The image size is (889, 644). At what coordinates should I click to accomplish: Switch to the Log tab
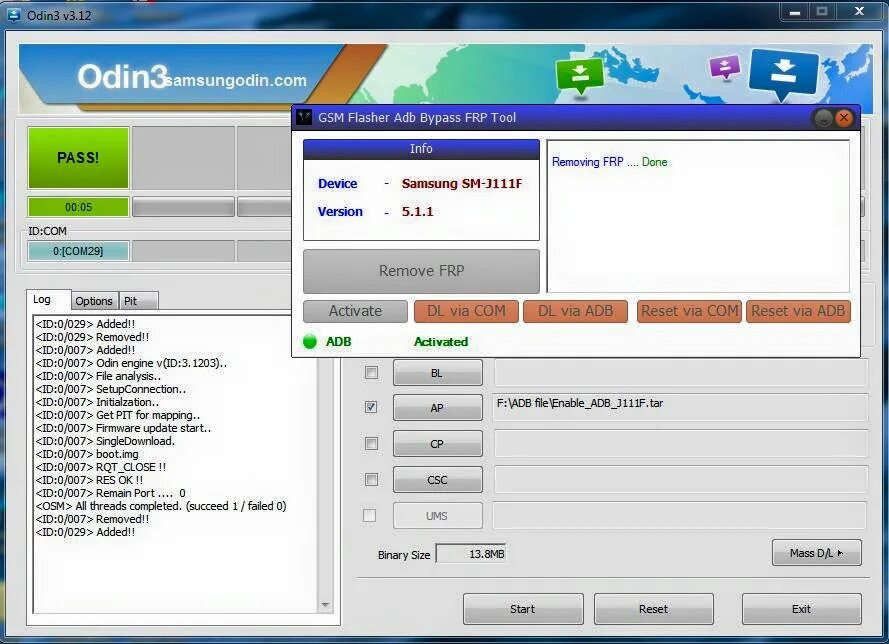[42, 299]
